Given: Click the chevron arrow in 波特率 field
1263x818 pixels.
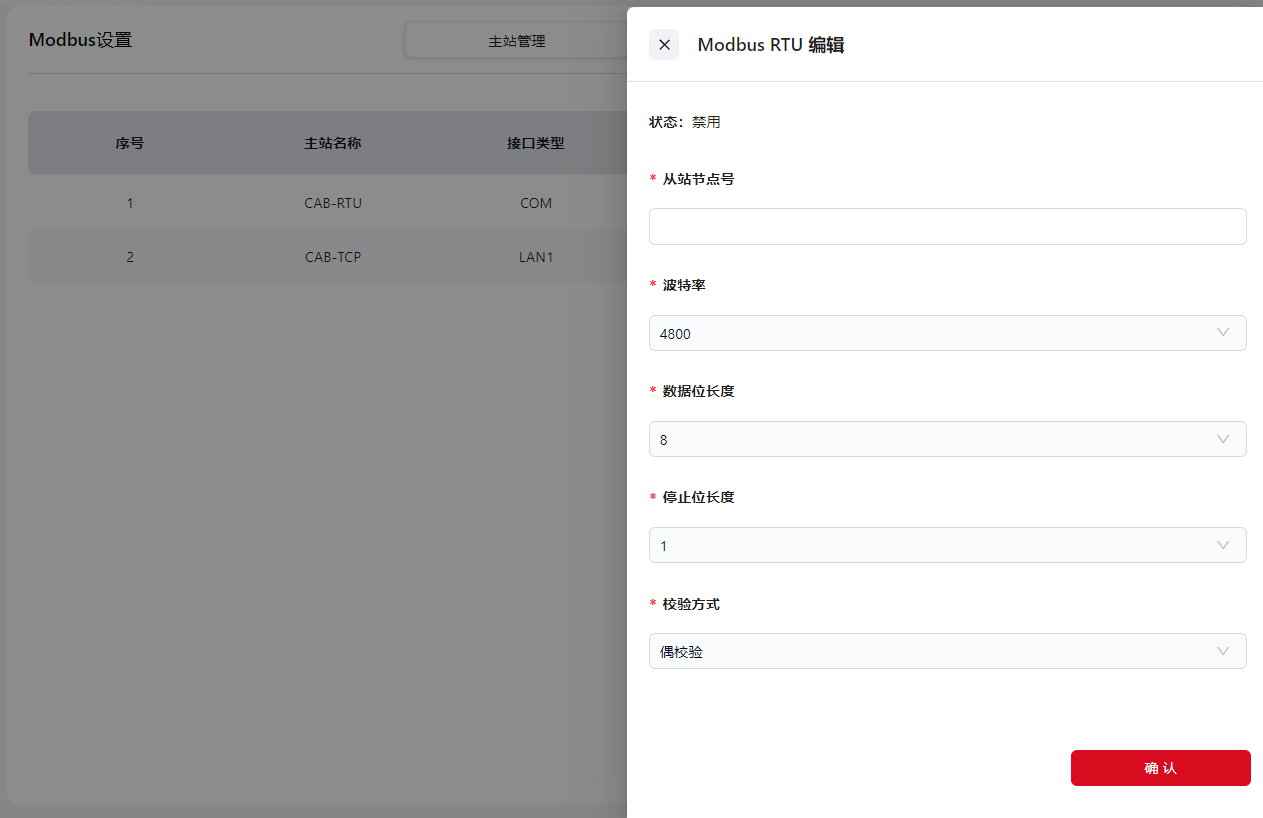Looking at the screenshot, I should click(x=1222, y=333).
